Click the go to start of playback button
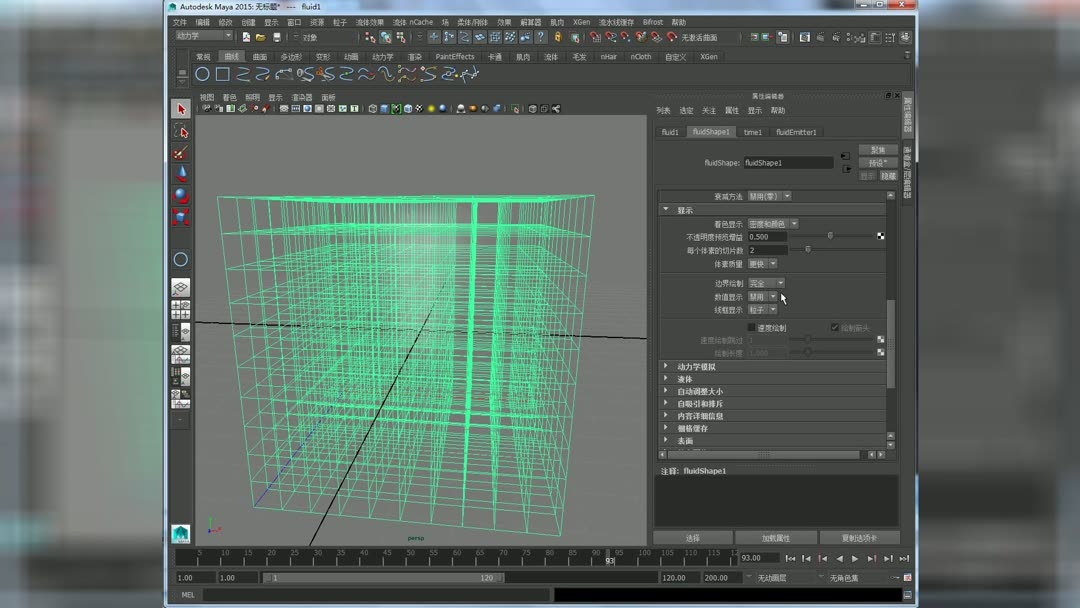The height and width of the screenshot is (608, 1080). click(x=790, y=559)
